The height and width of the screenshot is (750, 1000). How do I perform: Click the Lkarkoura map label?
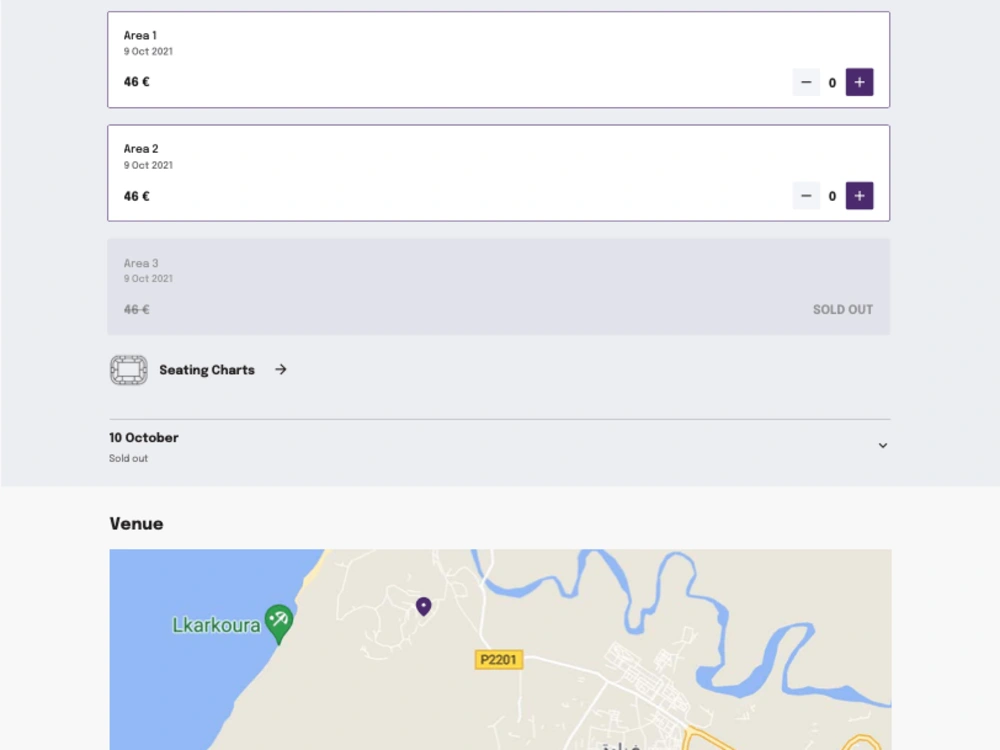[216, 625]
